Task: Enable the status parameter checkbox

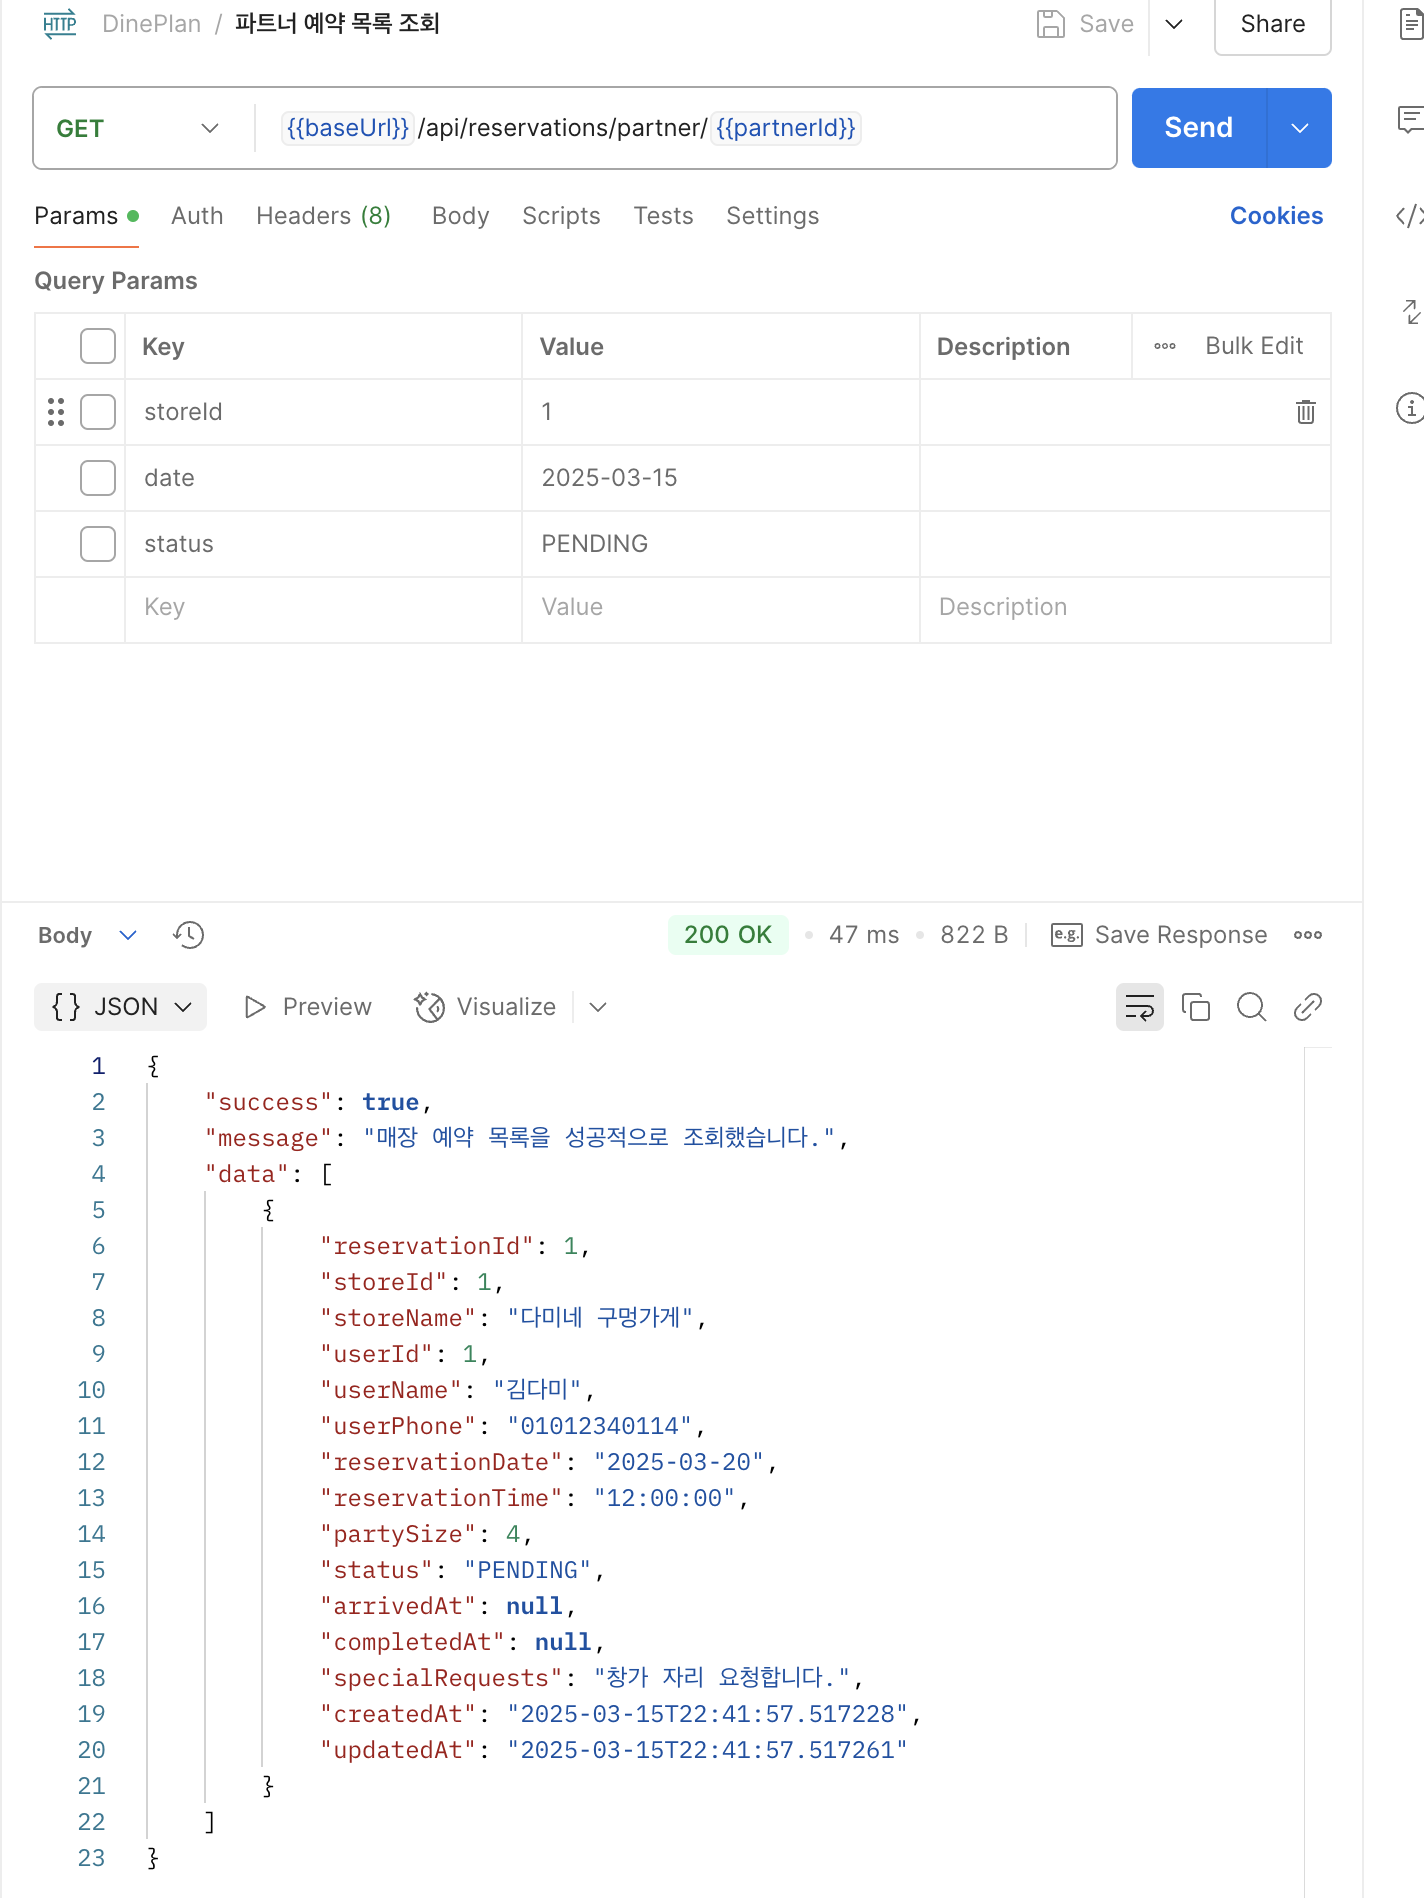Action: (98, 544)
